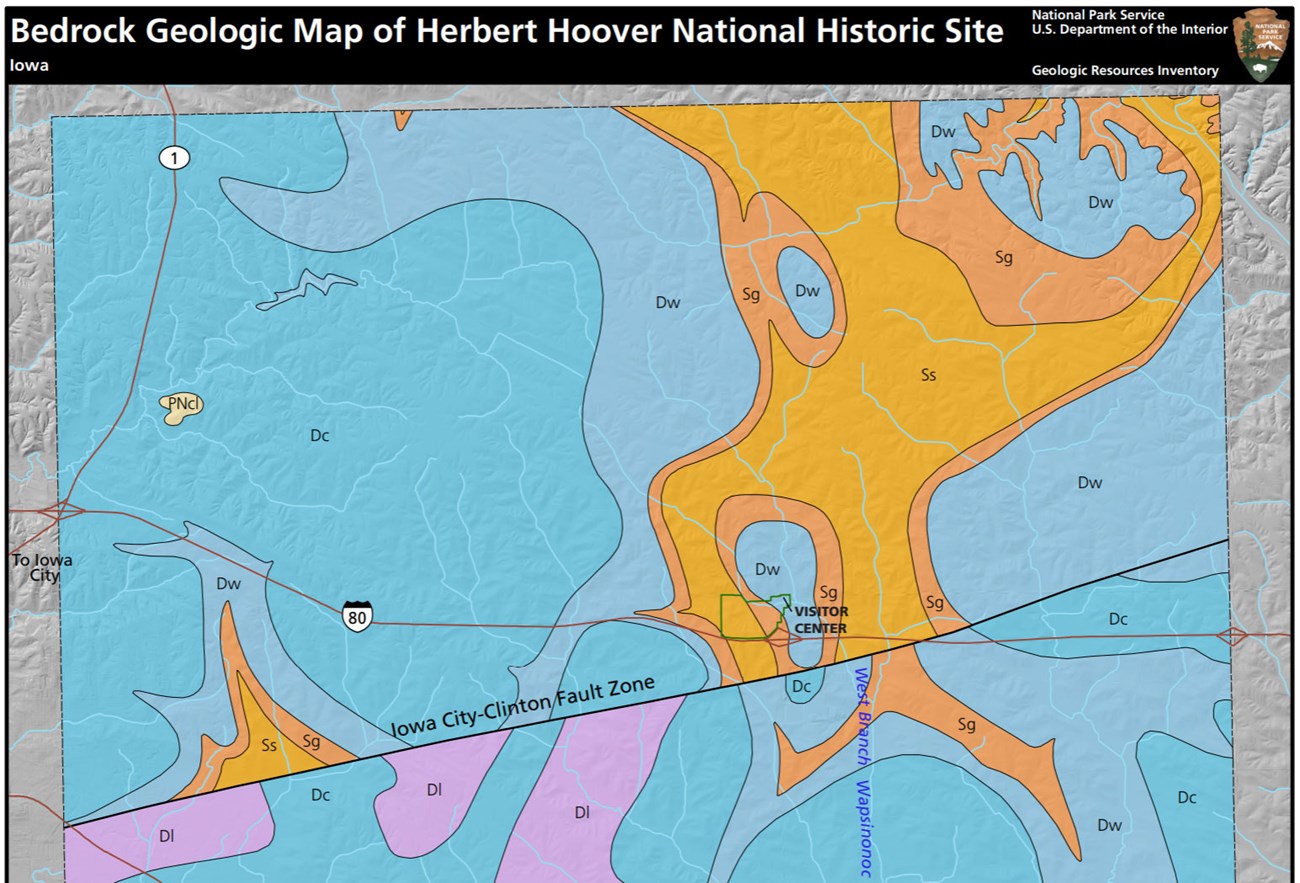Click the Ss label in the large yellow unit

point(928,376)
